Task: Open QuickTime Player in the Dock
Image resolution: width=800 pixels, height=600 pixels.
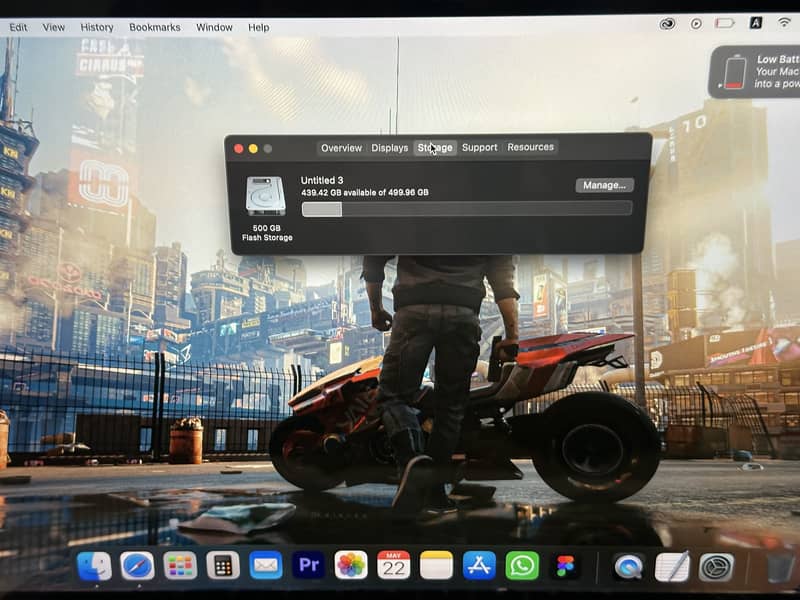Action: (629, 567)
